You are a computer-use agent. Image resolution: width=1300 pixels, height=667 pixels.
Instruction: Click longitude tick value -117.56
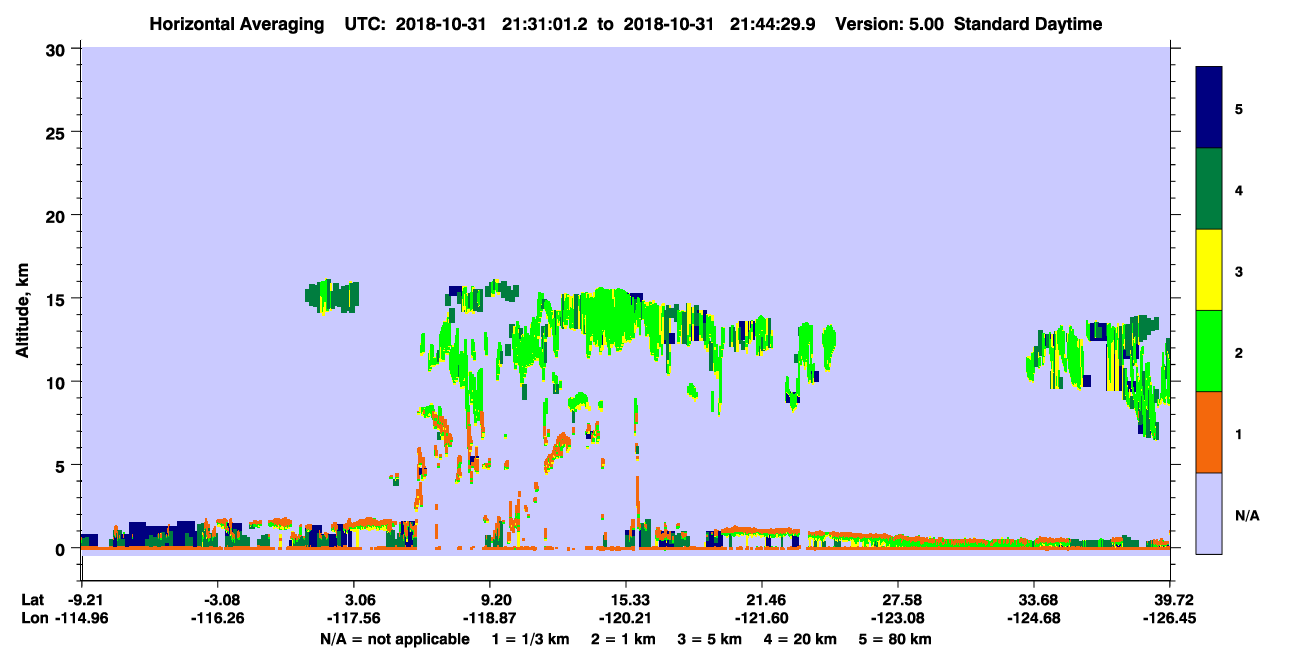click(x=353, y=618)
